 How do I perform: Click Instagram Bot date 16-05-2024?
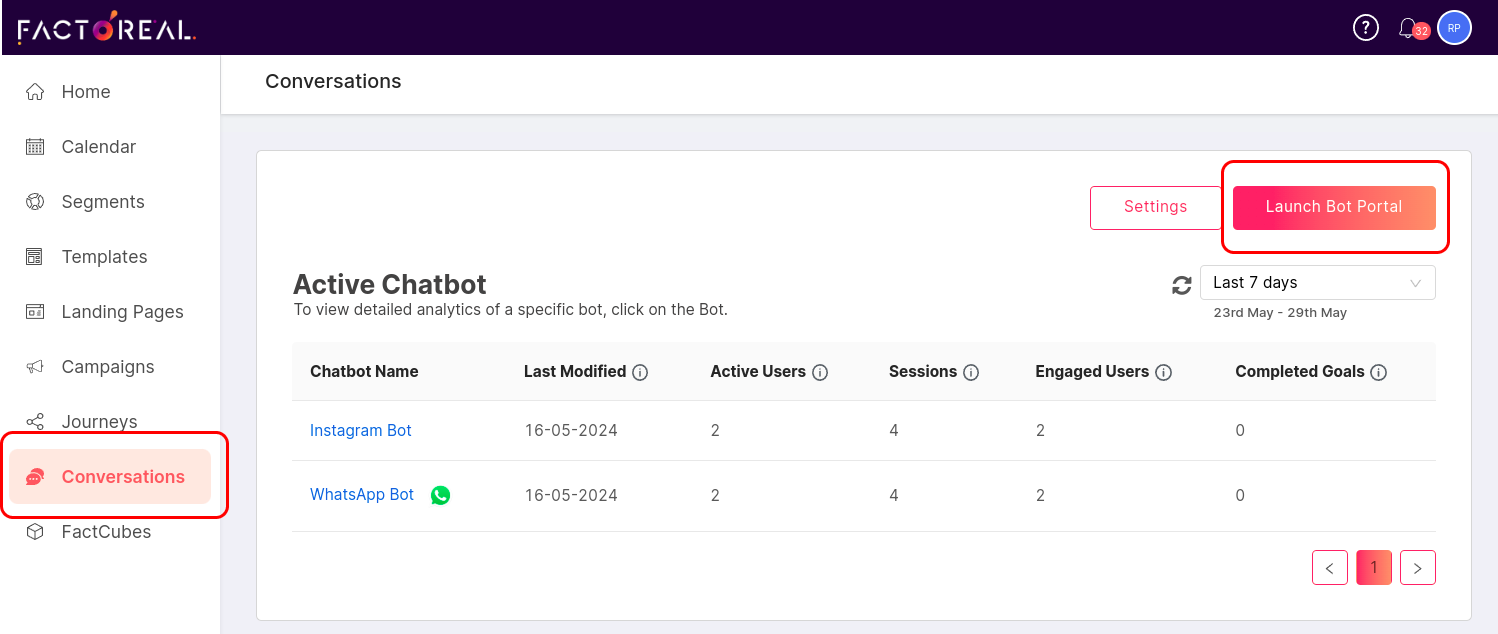point(571,431)
